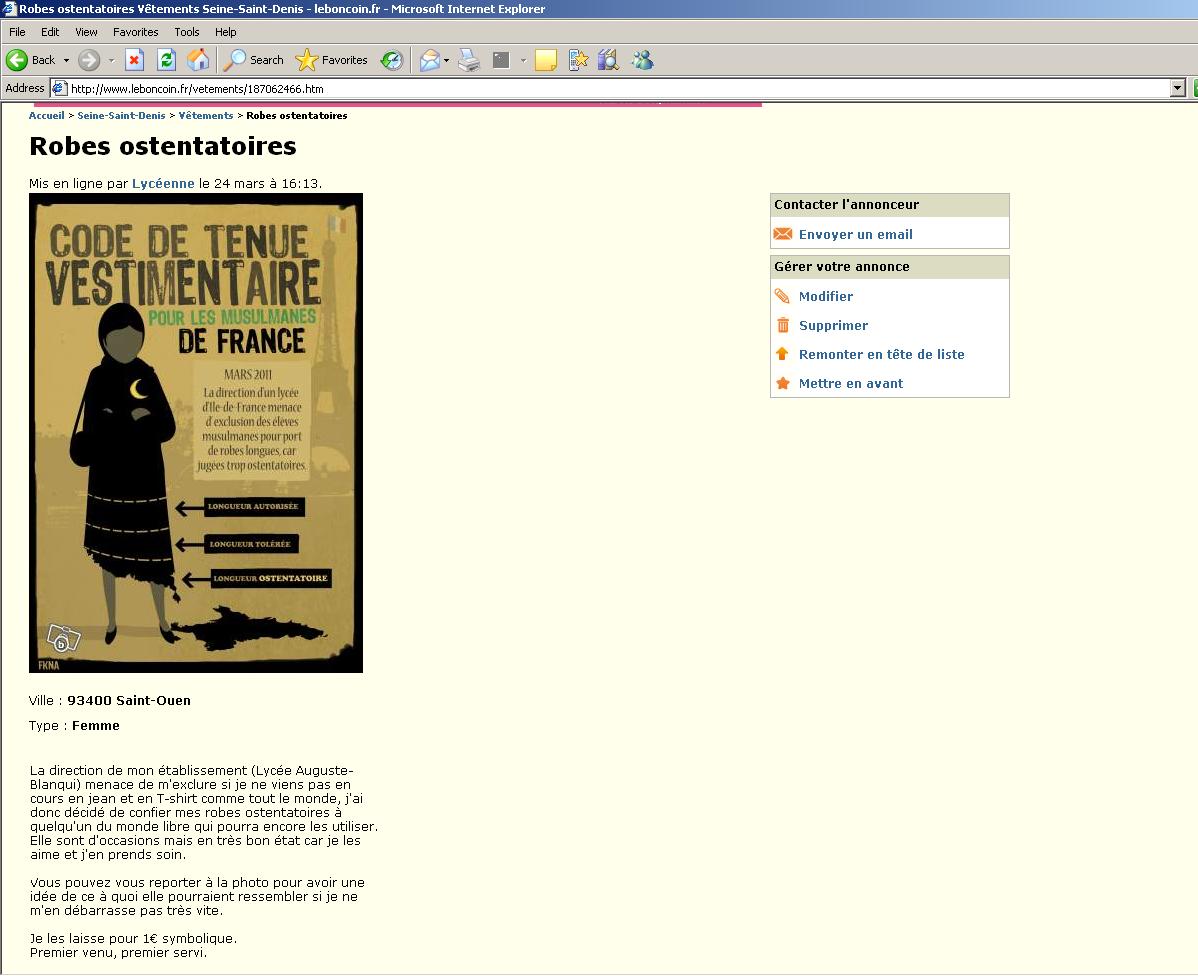The width and height of the screenshot is (1198, 976).
Task: Follow the Seine-Saint-Denis breadcrumb link
Action: click(121, 115)
